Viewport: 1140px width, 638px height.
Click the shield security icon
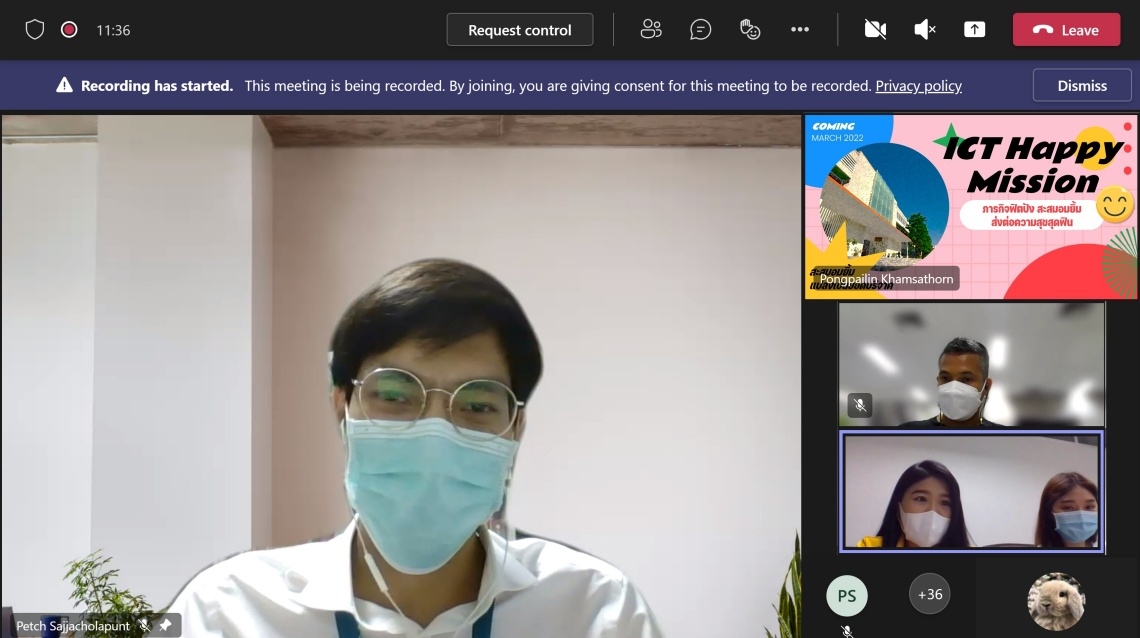click(x=35, y=30)
